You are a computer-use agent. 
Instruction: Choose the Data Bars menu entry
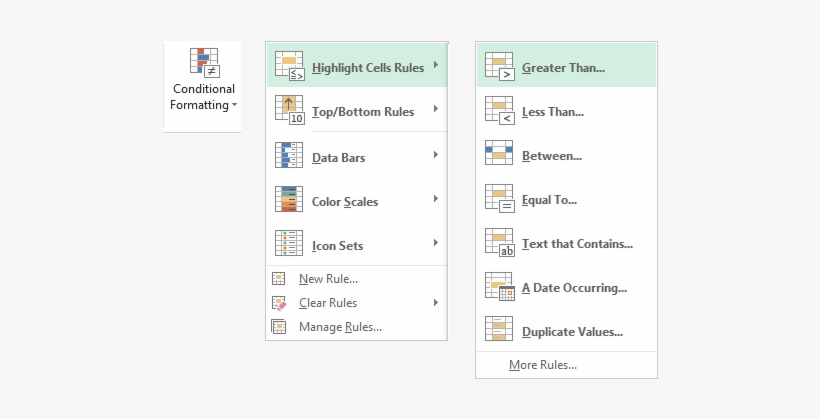pyautogui.click(x=357, y=155)
